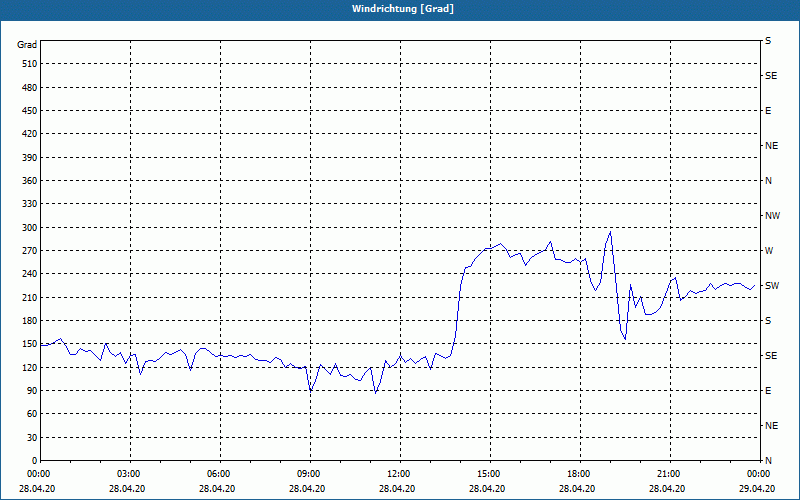Select the S compass label on the 180 gridline

(x=768, y=321)
